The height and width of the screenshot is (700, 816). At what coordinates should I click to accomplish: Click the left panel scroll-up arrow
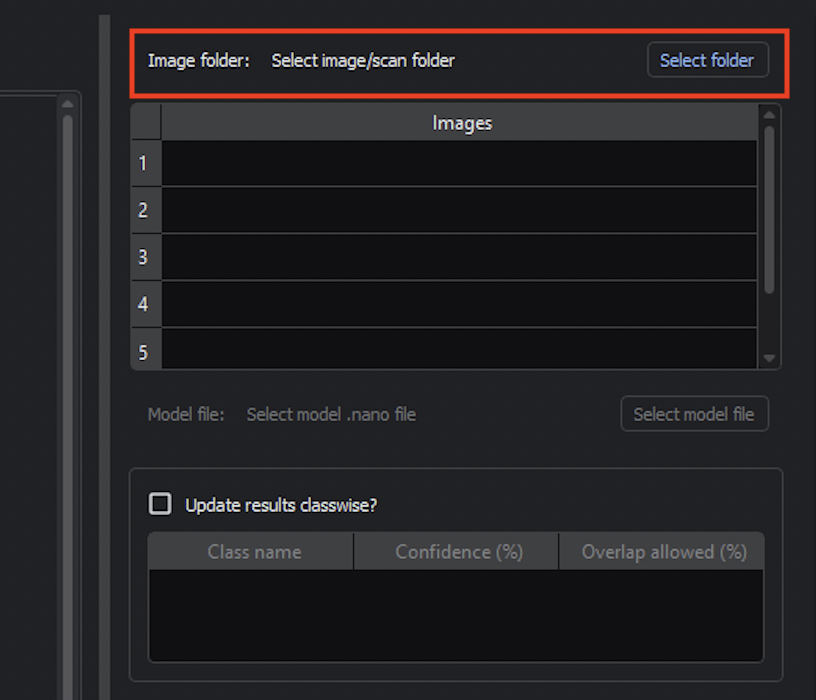(x=68, y=103)
